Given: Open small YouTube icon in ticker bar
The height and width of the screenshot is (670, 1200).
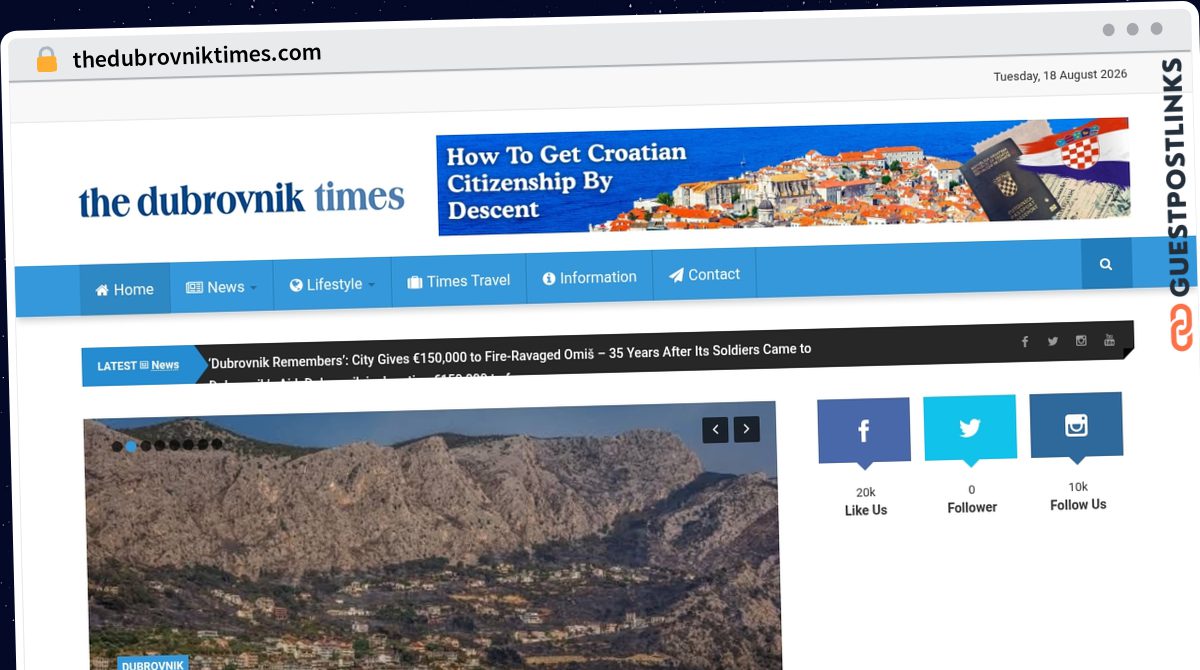Looking at the screenshot, I should 1109,340.
